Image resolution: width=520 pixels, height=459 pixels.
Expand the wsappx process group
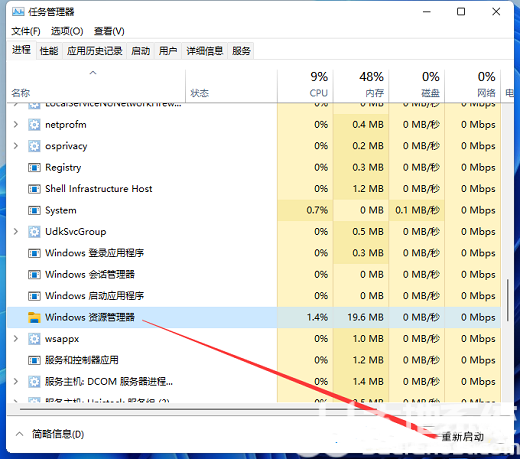pyautogui.click(x=15, y=339)
